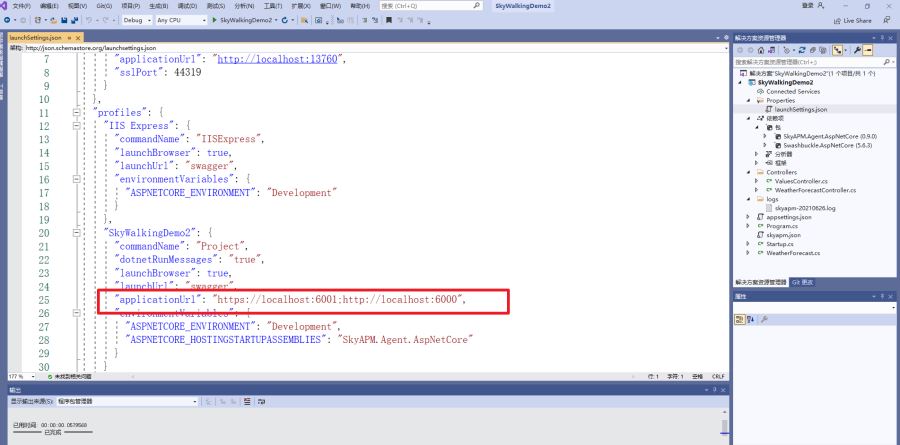Screen dimensions: 900x445
Task: Toggle the highlighted track active item button
Action: point(837,51)
